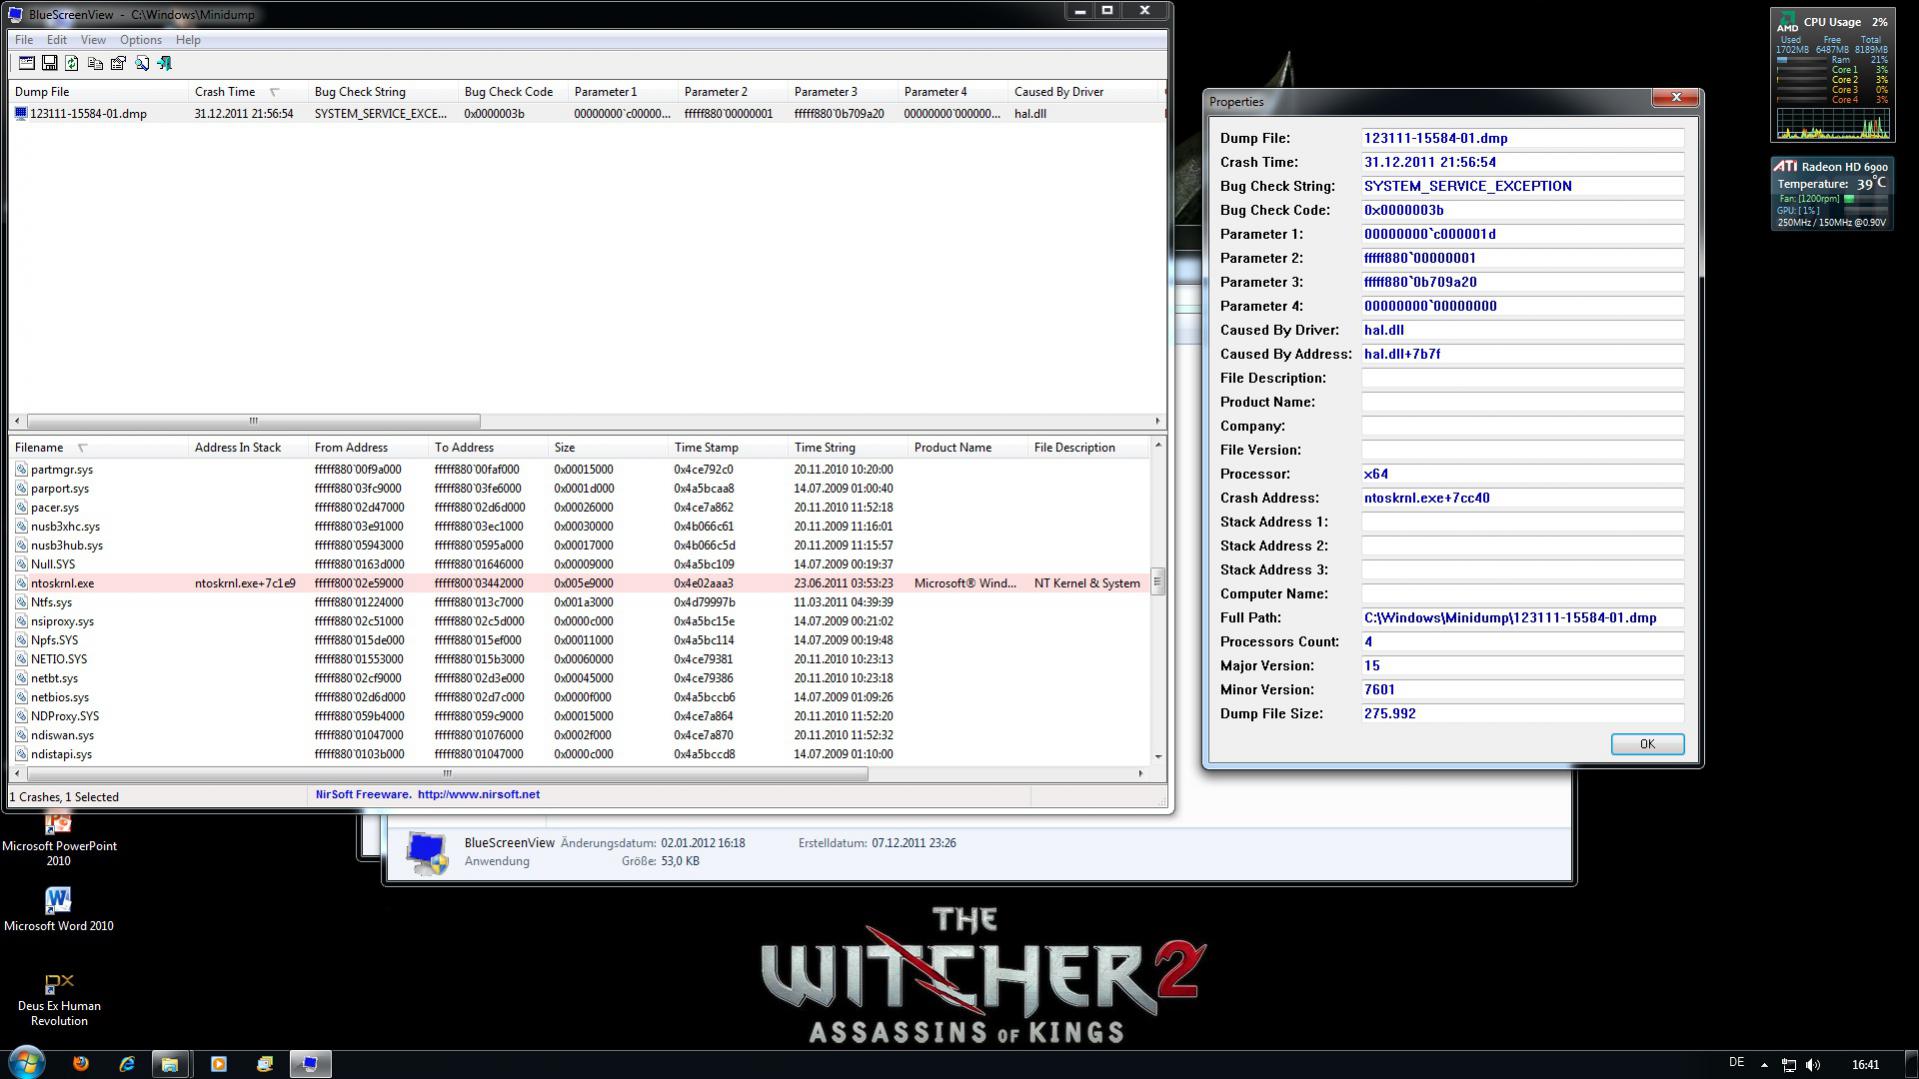
Task: Sort driver list by Address In Stack
Action: point(248,448)
